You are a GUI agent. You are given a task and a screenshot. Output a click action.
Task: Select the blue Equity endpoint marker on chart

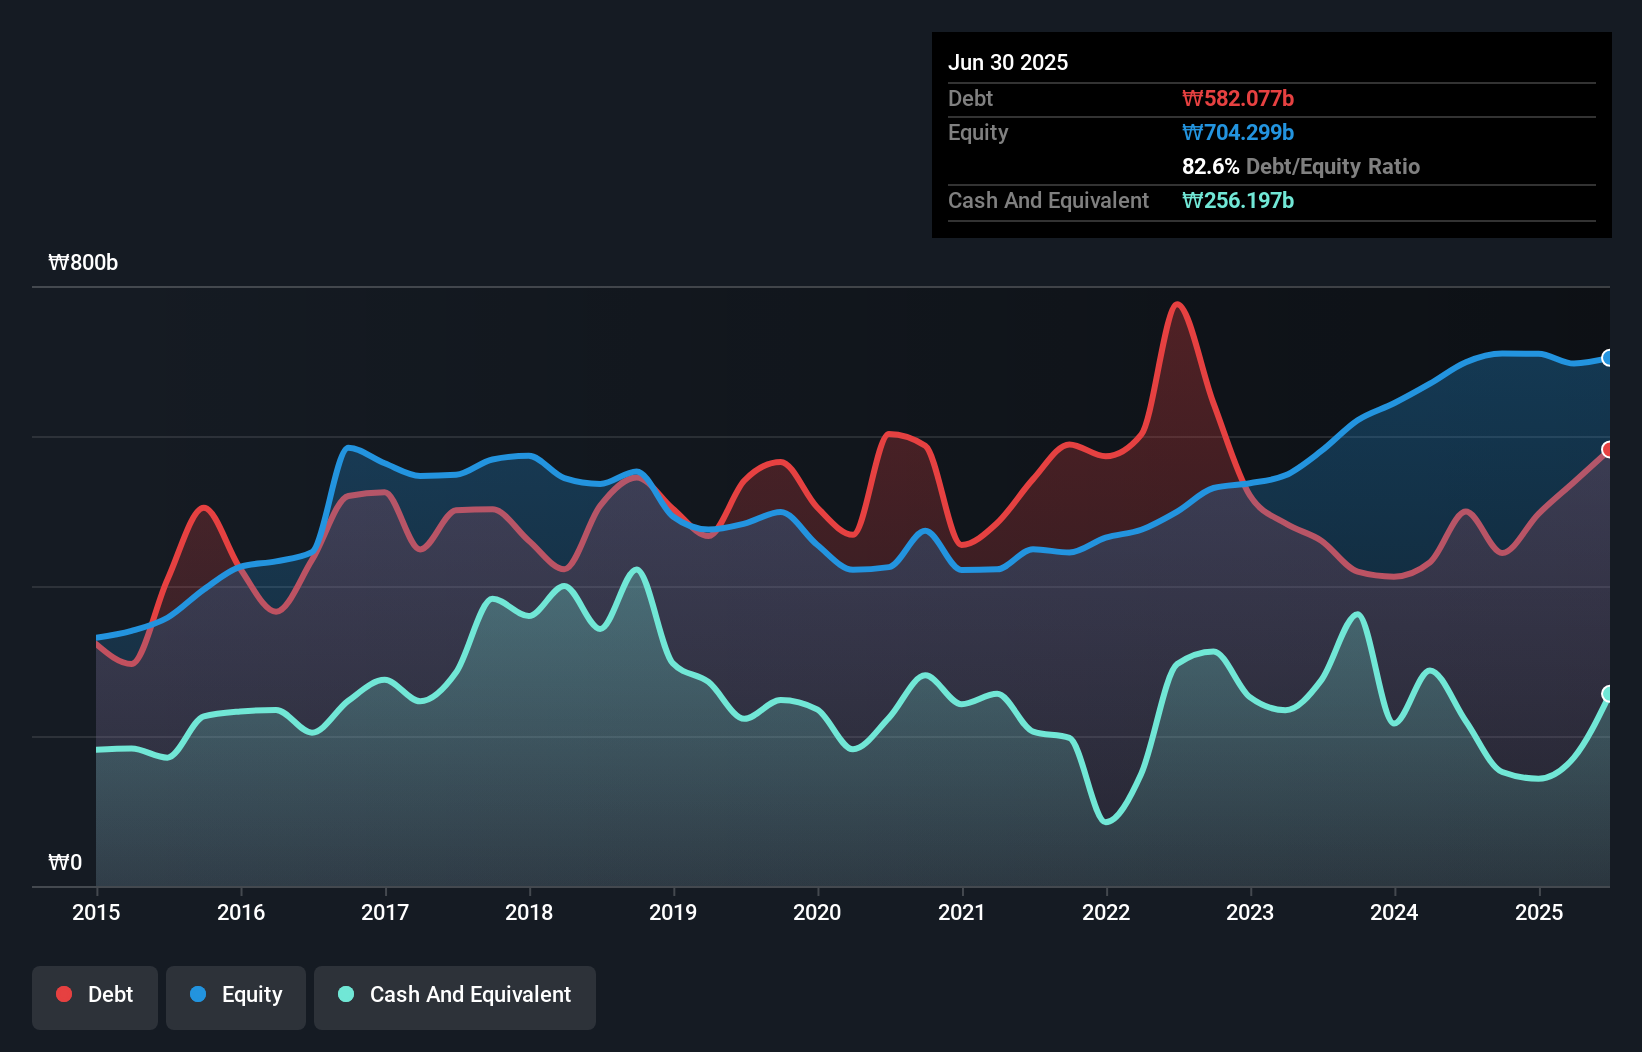coord(1608,357)
